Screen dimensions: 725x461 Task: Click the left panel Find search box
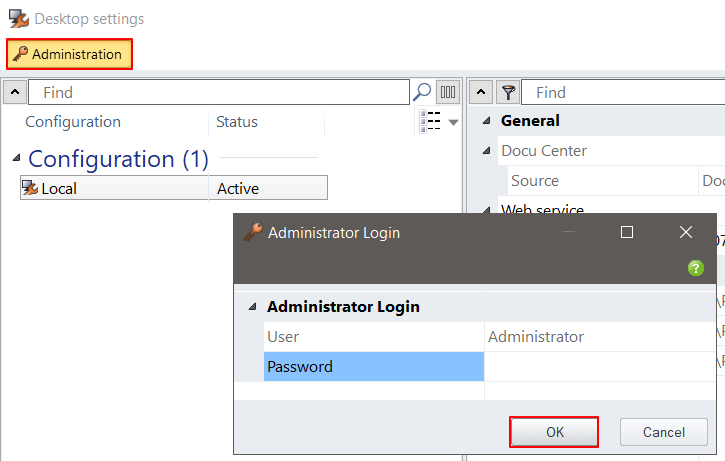pos(220,92)
